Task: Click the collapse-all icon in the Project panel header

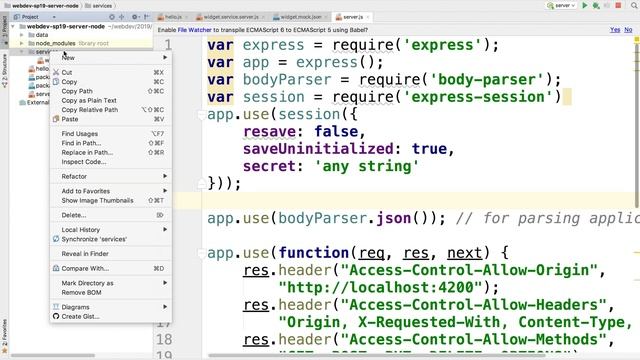Action: (x=122, y=17)
